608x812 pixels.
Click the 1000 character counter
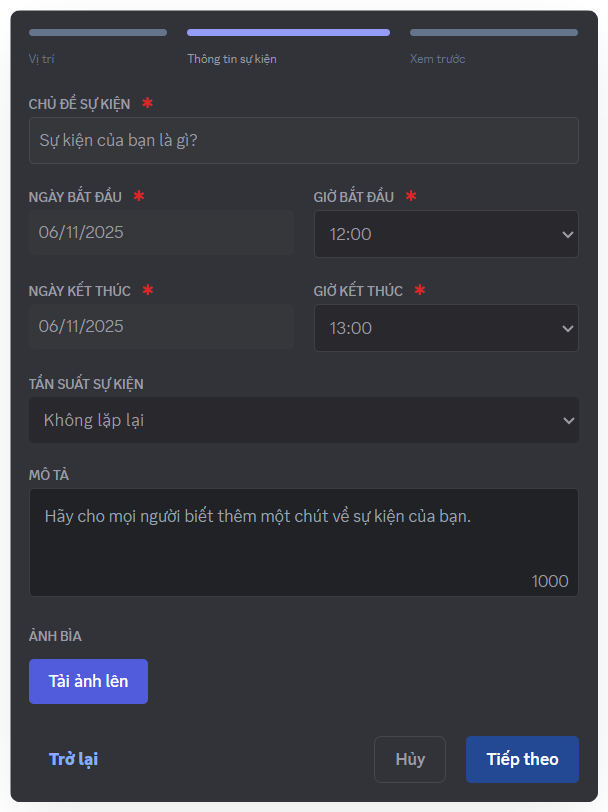[x=550, y=581]
